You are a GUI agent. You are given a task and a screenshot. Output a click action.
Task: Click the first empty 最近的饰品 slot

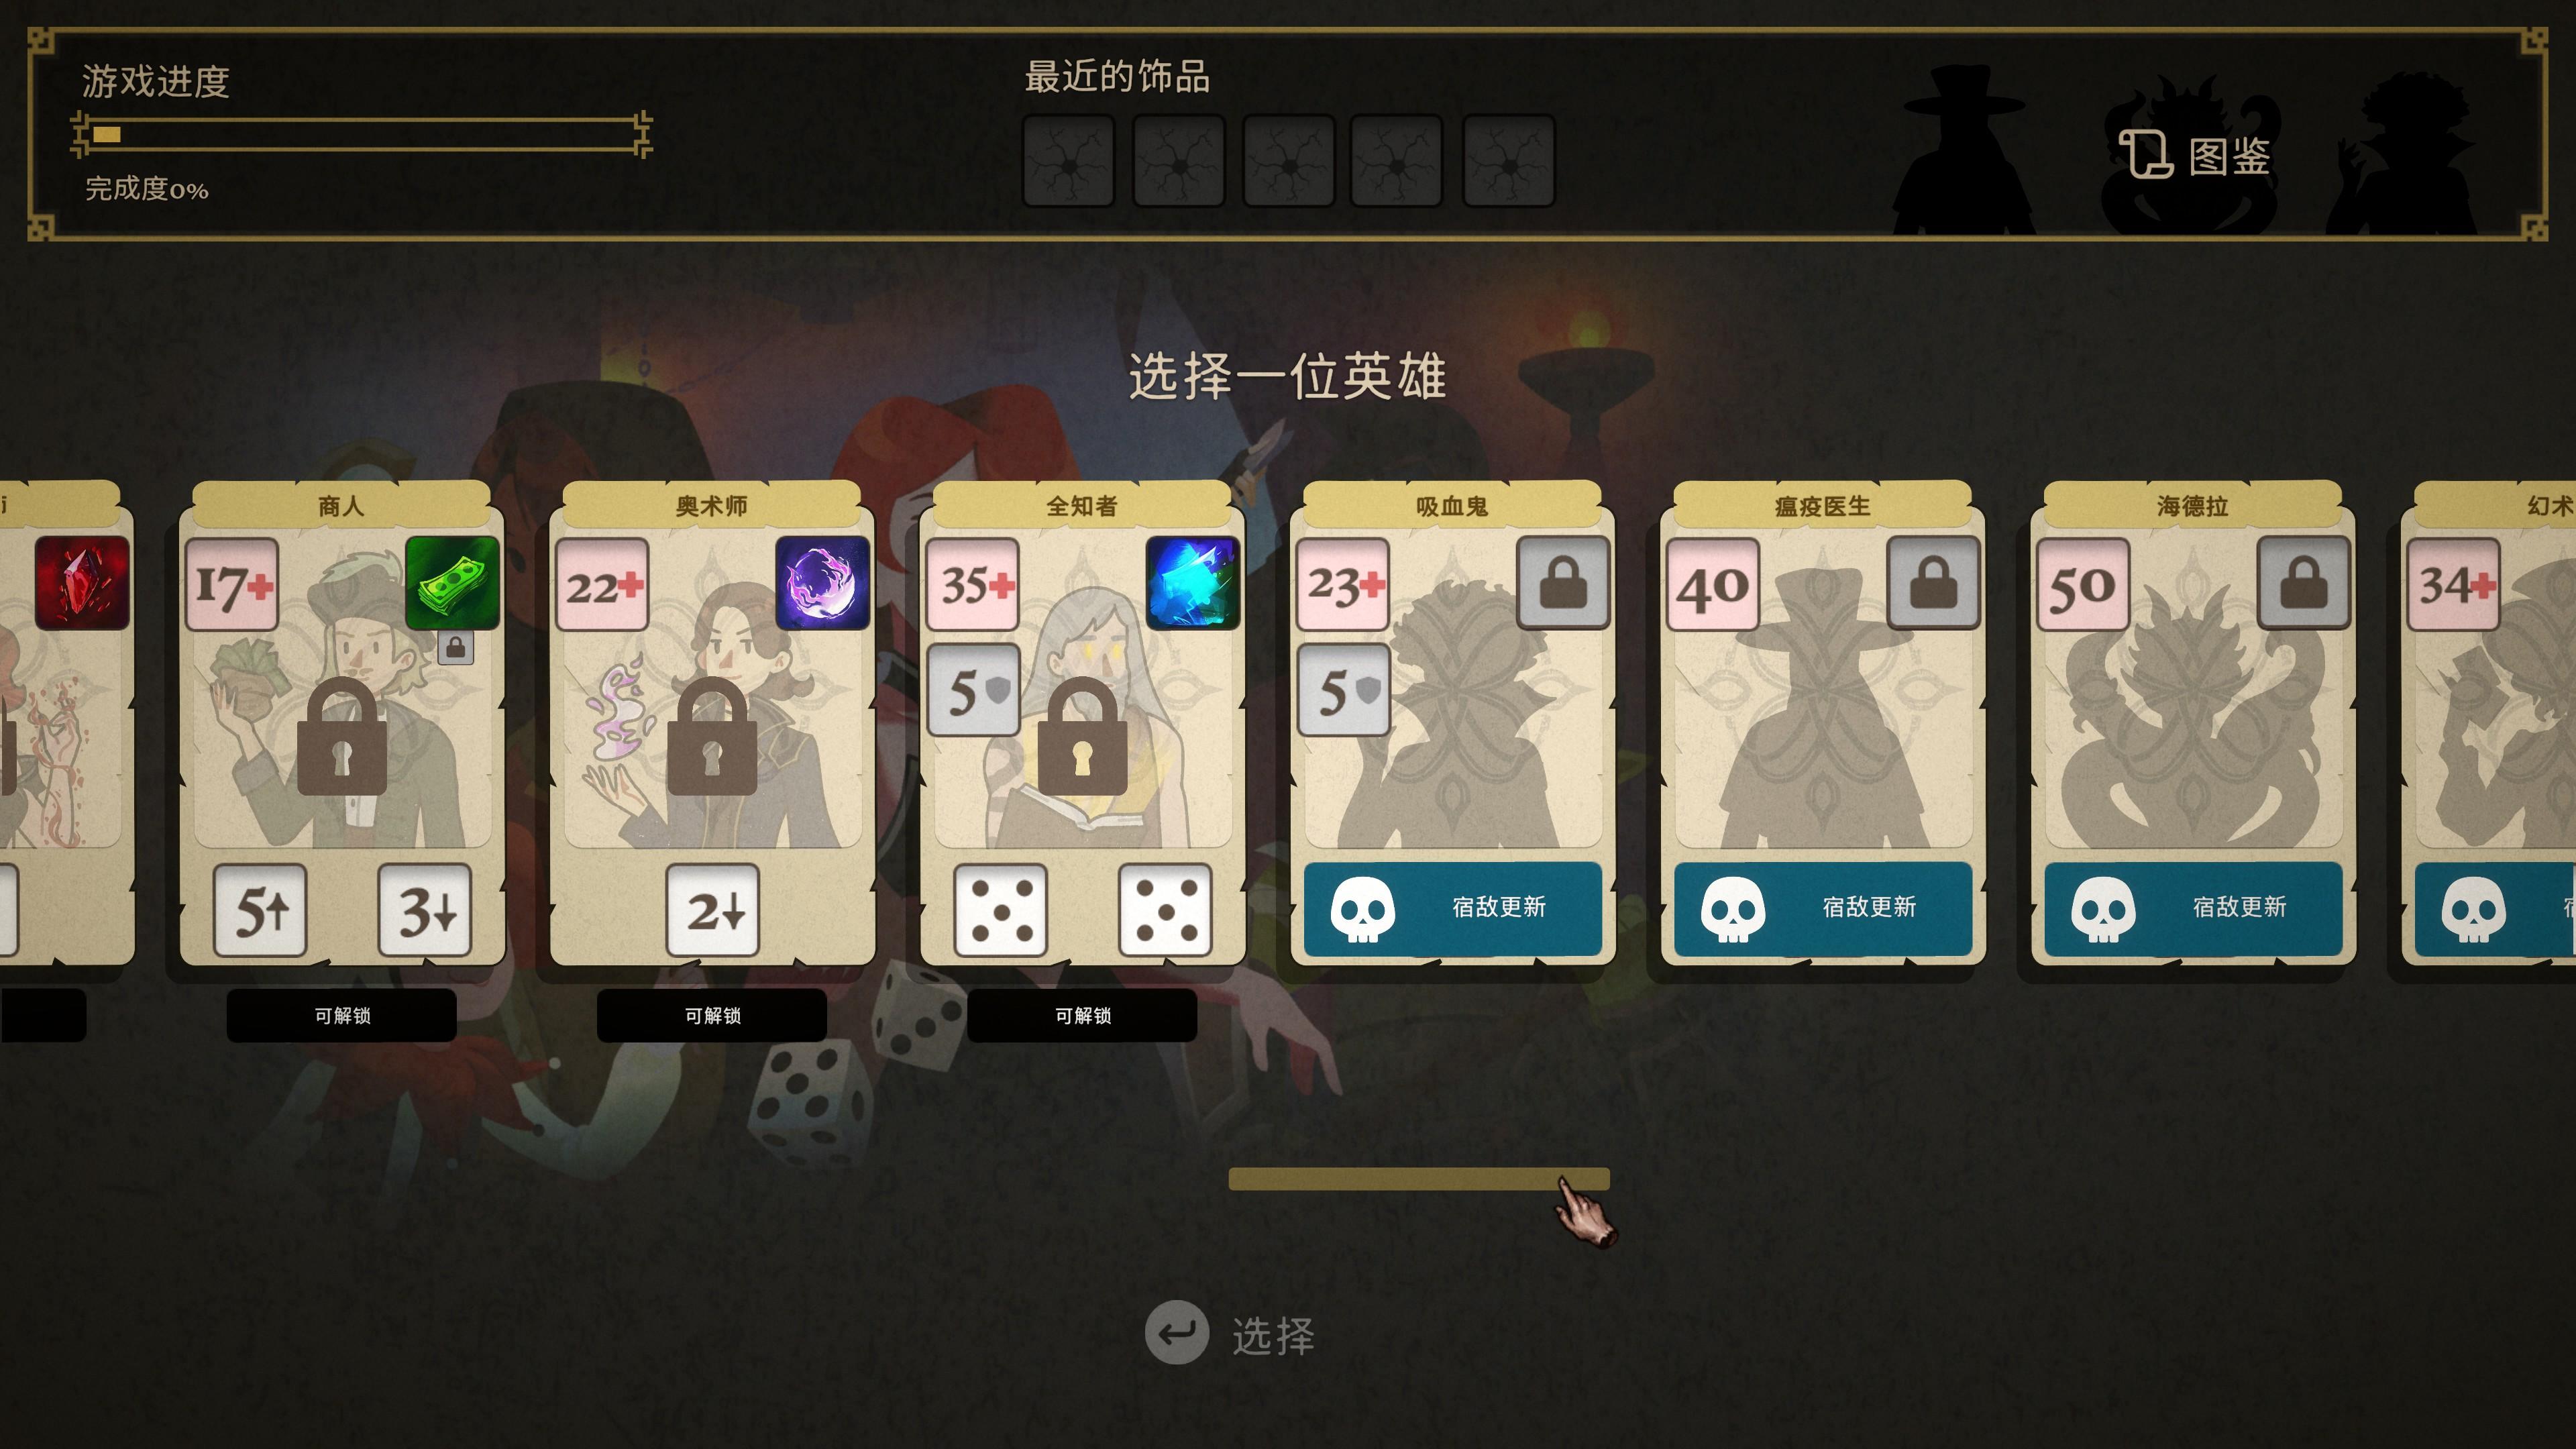pos(1068,161)
